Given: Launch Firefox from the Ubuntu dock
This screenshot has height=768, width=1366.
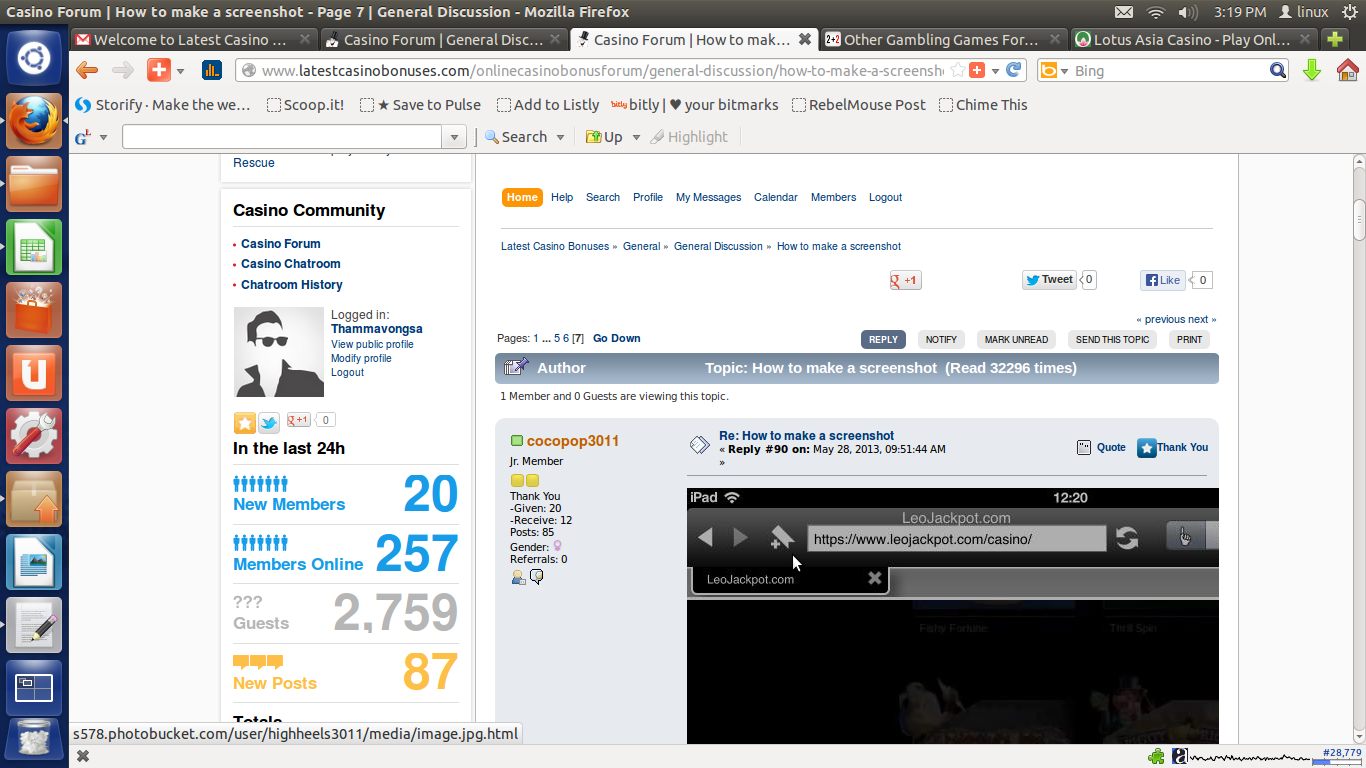Looking at the screenshot, I should coord(35,121).
